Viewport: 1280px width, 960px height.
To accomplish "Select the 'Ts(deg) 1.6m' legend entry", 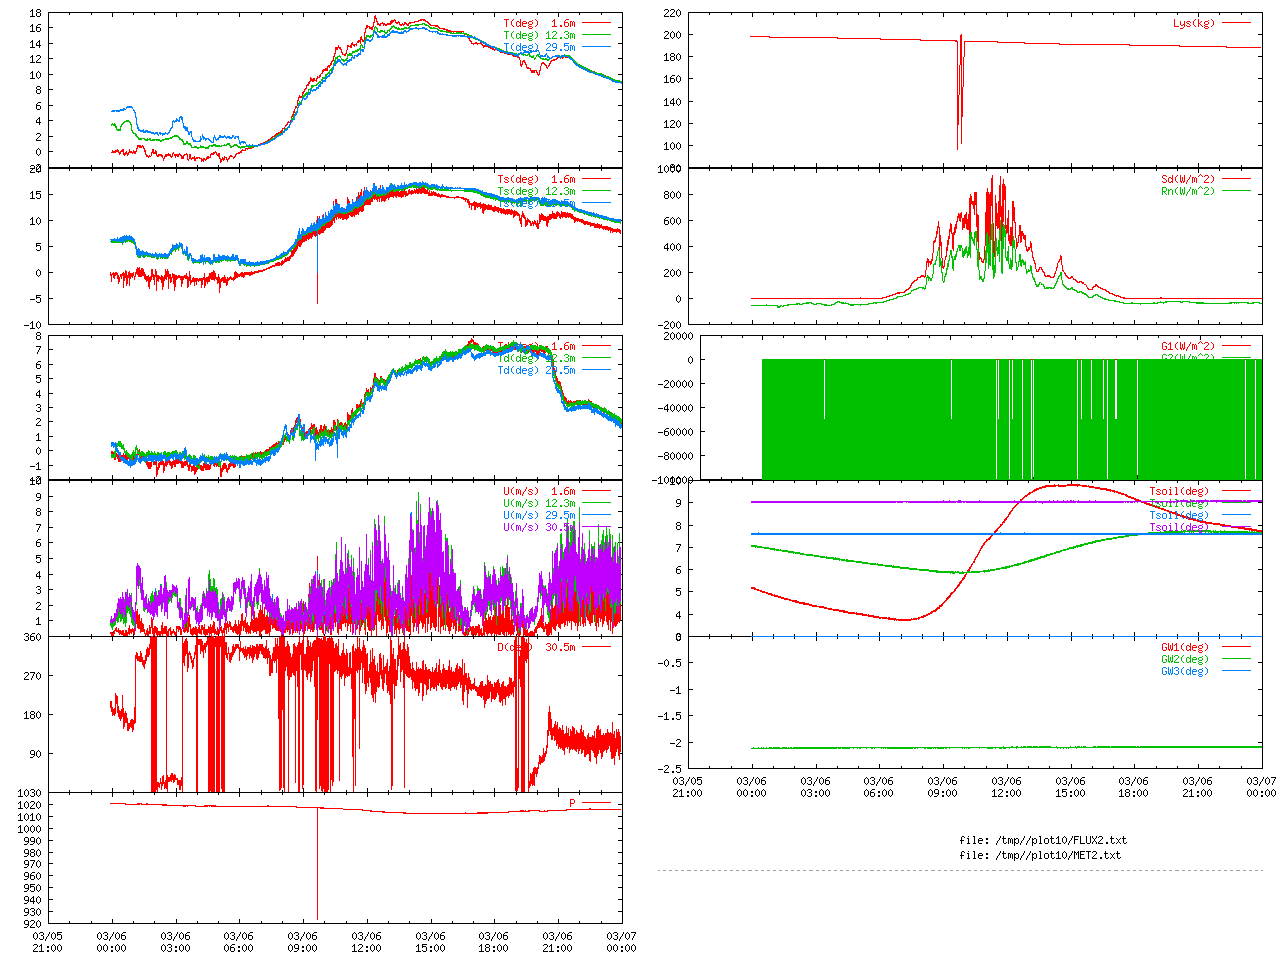I will (x=536, y=180).
